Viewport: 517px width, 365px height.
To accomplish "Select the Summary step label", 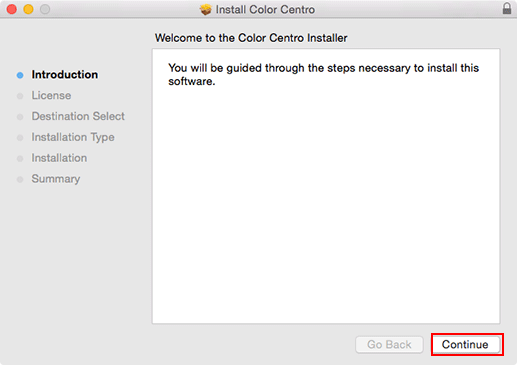I will [x=56, y=179].
